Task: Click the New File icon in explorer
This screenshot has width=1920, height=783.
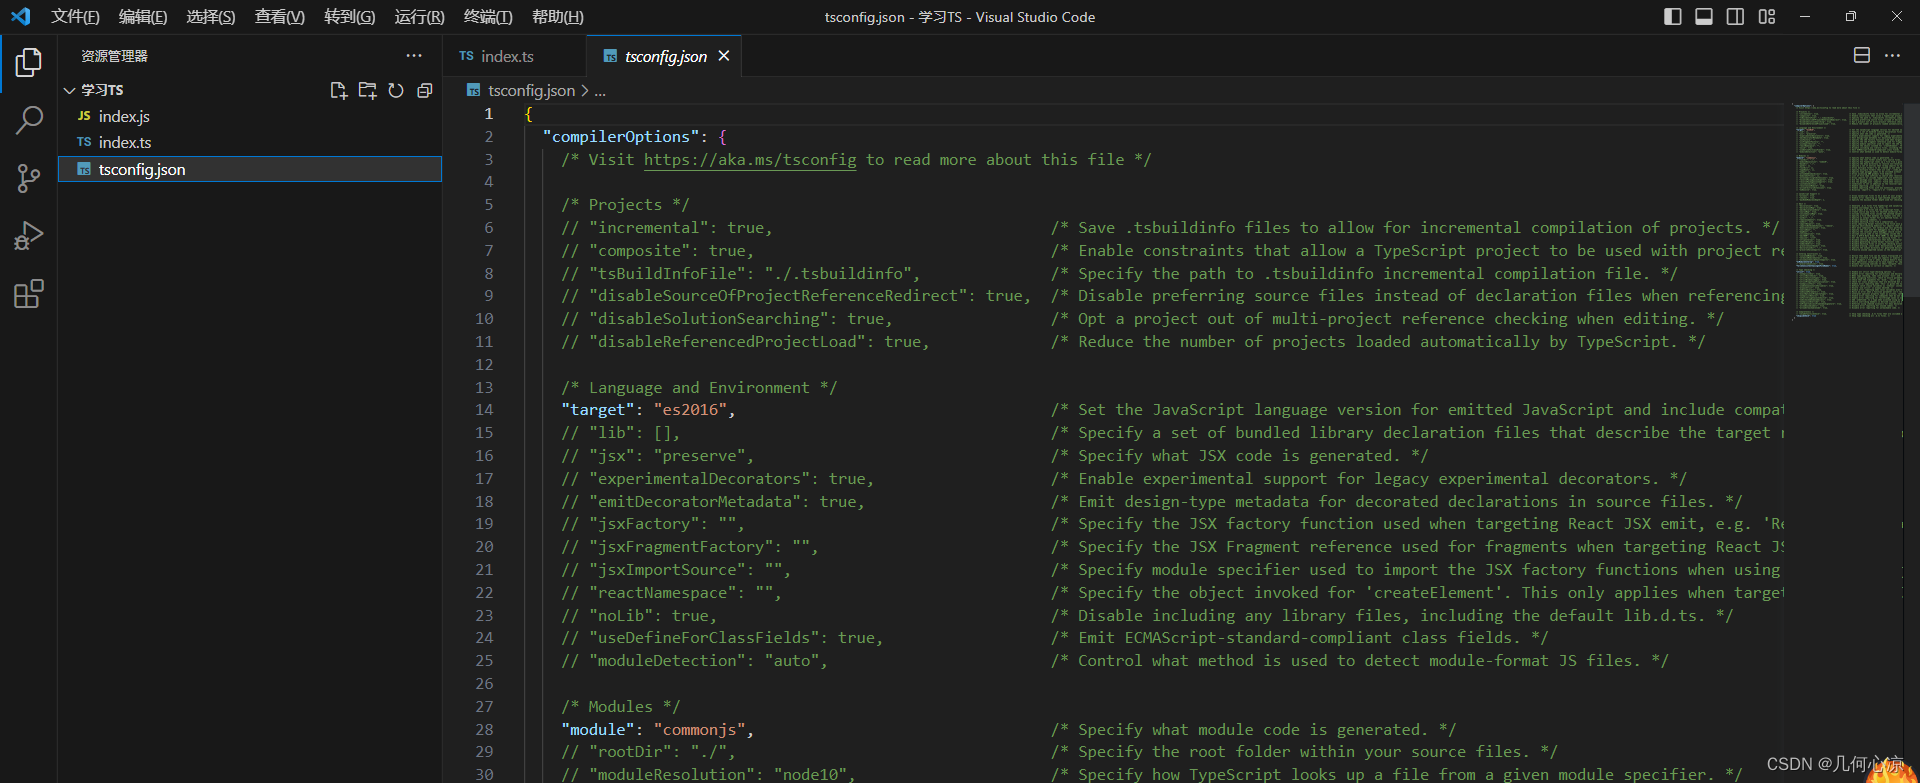Action: click(339, 90)
